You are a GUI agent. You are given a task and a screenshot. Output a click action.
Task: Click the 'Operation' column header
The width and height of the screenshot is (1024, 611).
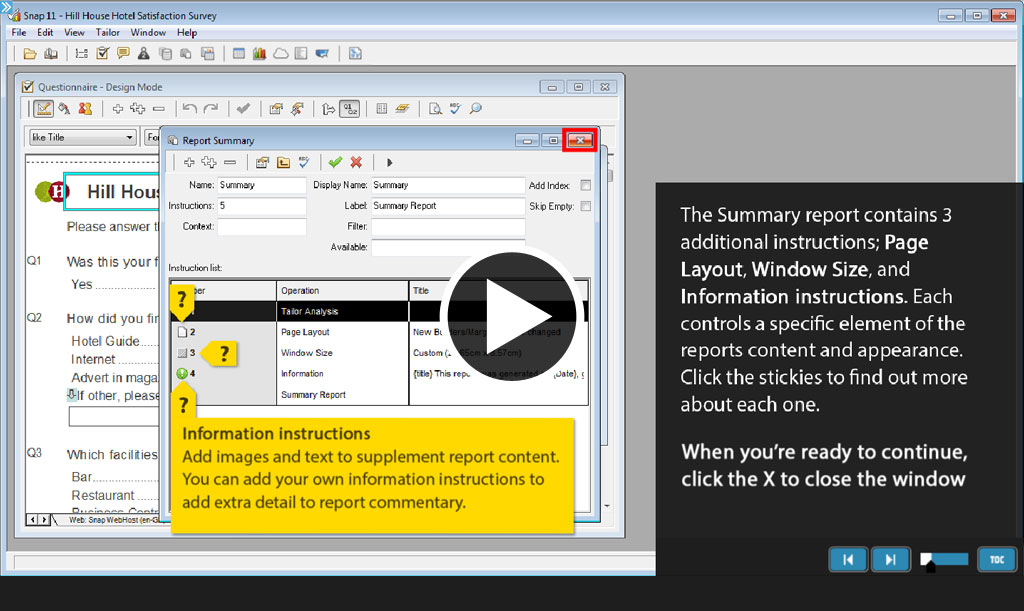(x=343, y=290)
